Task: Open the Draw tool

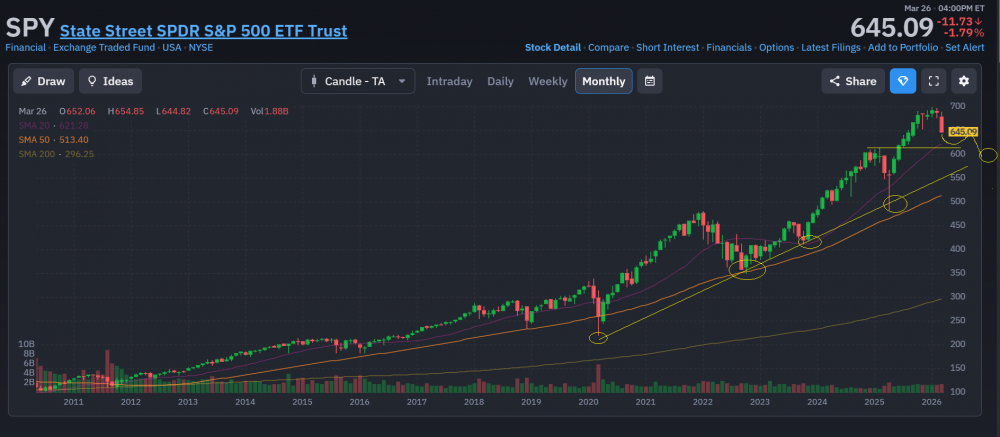Action: (43, 81)
